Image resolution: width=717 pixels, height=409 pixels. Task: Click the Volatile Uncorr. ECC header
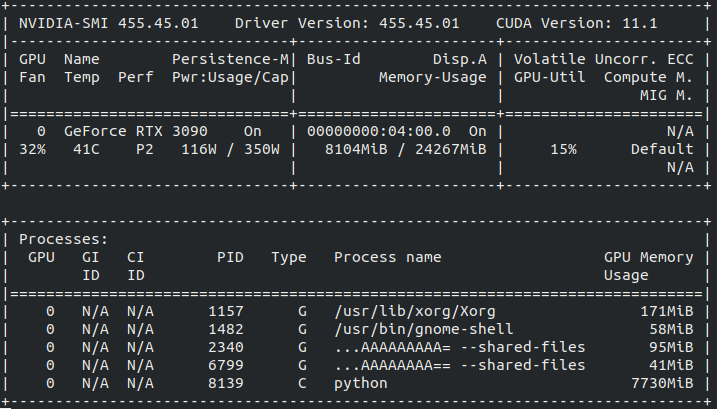point(604,59)
